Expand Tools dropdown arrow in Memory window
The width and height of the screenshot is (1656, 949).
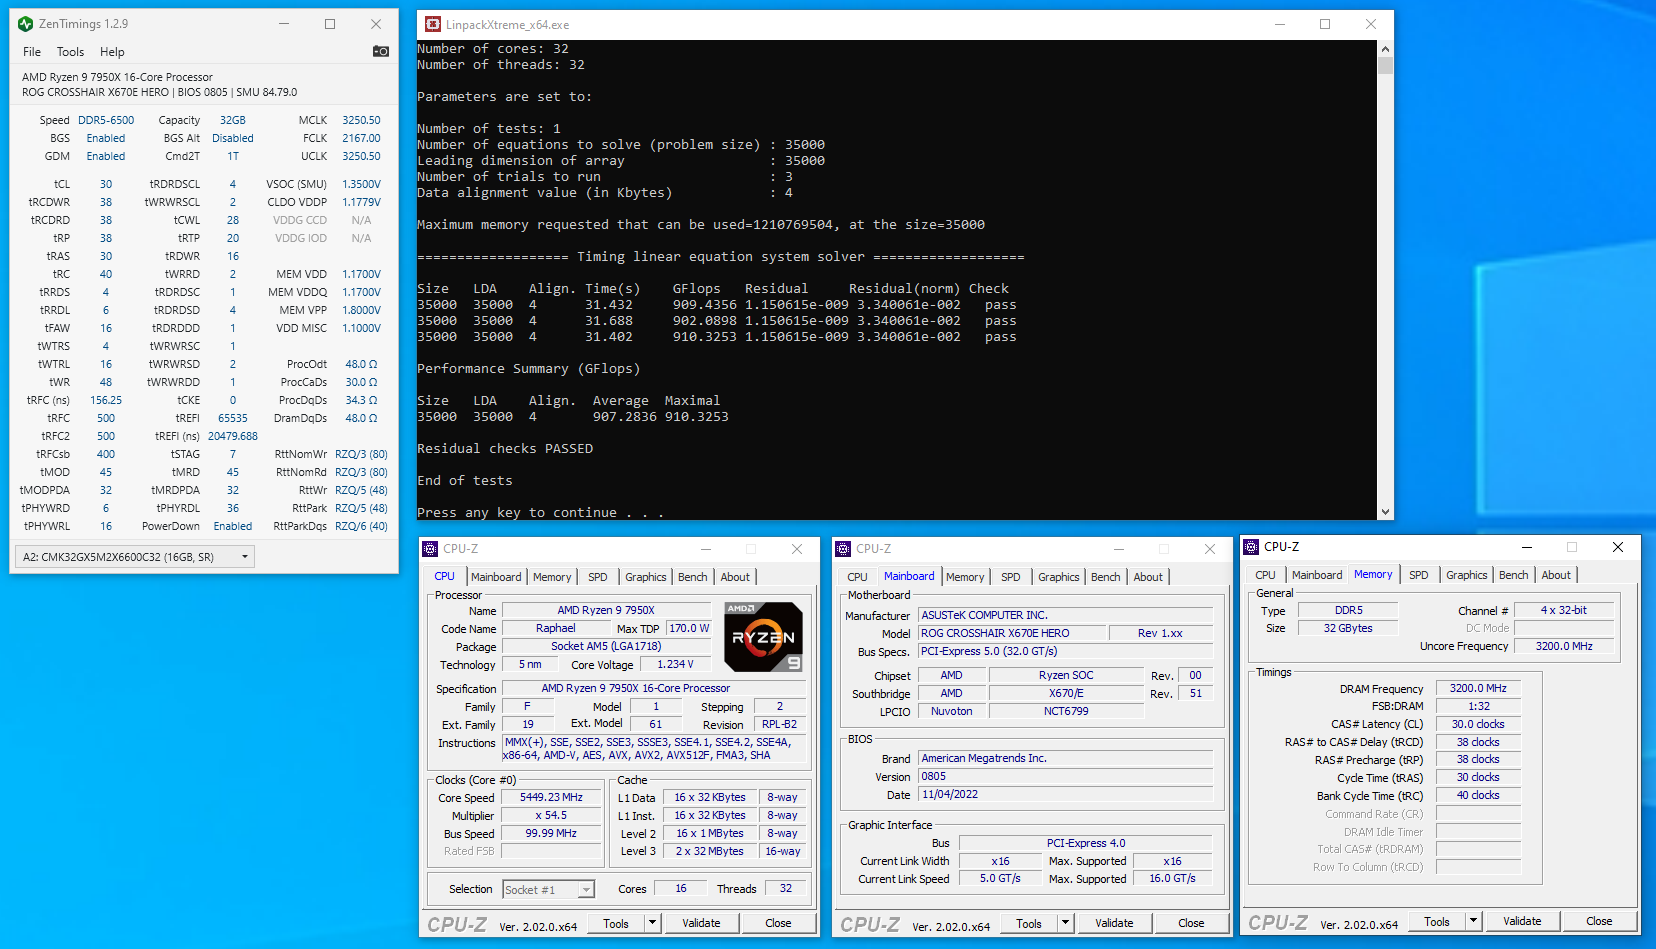1474,921
